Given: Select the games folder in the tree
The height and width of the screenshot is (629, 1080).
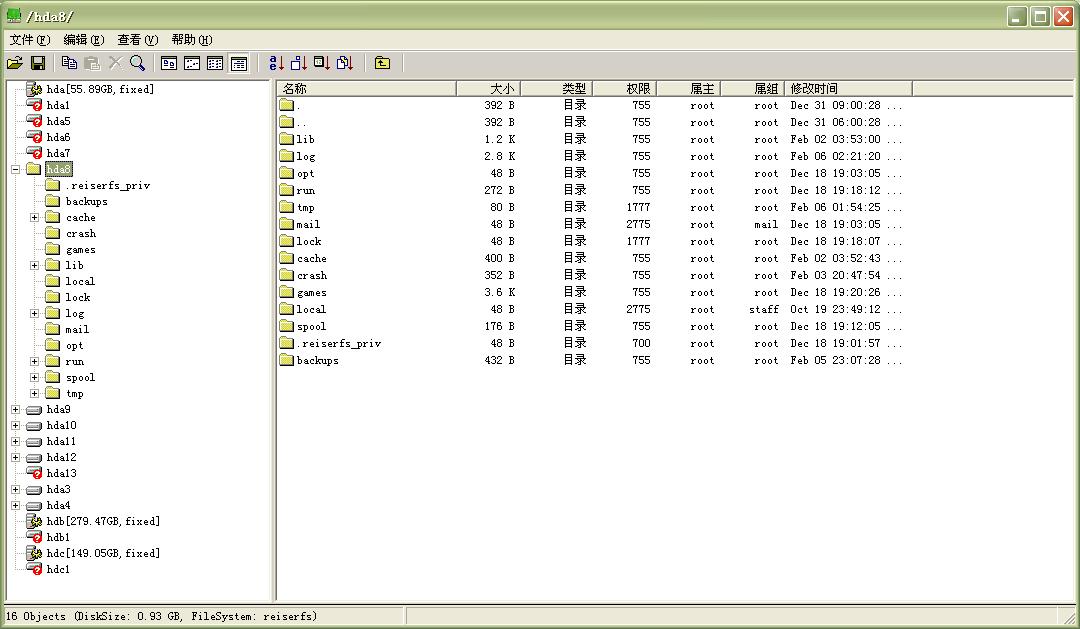Looking at the screenshot, I should 81,250.
